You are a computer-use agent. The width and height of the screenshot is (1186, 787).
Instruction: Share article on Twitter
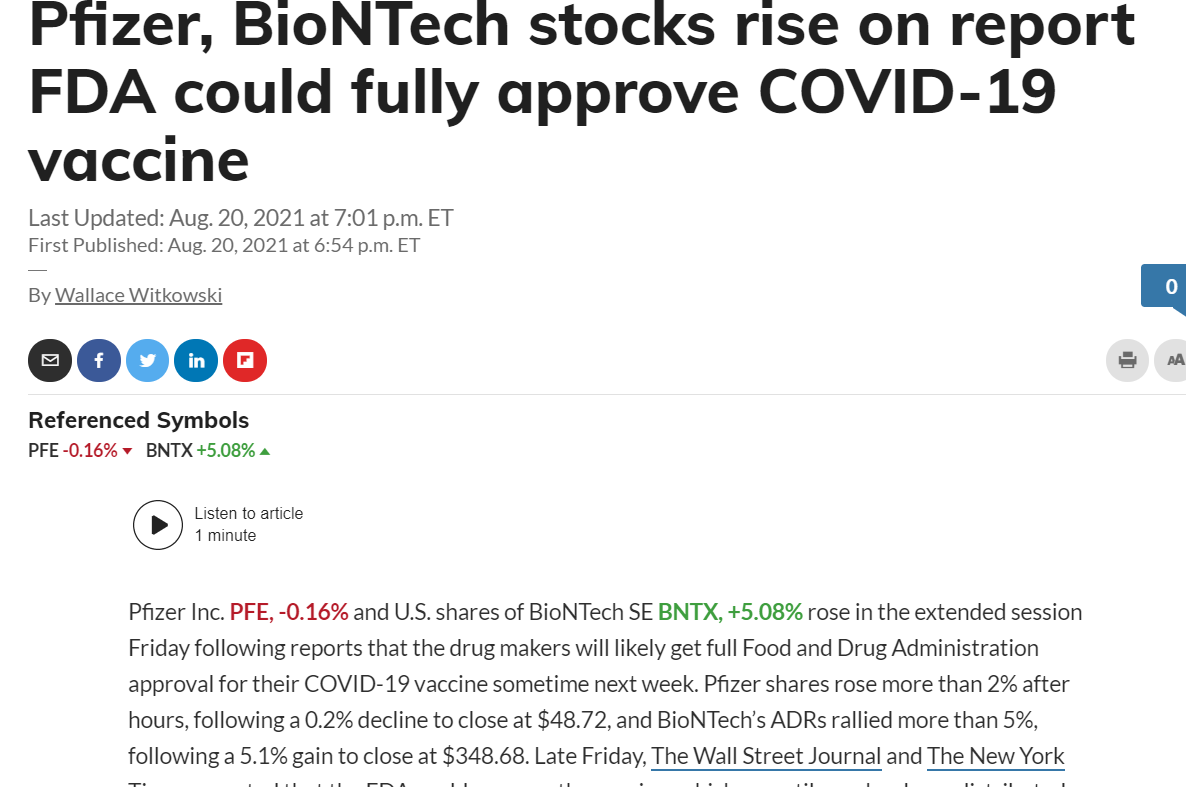click(148, 360)
